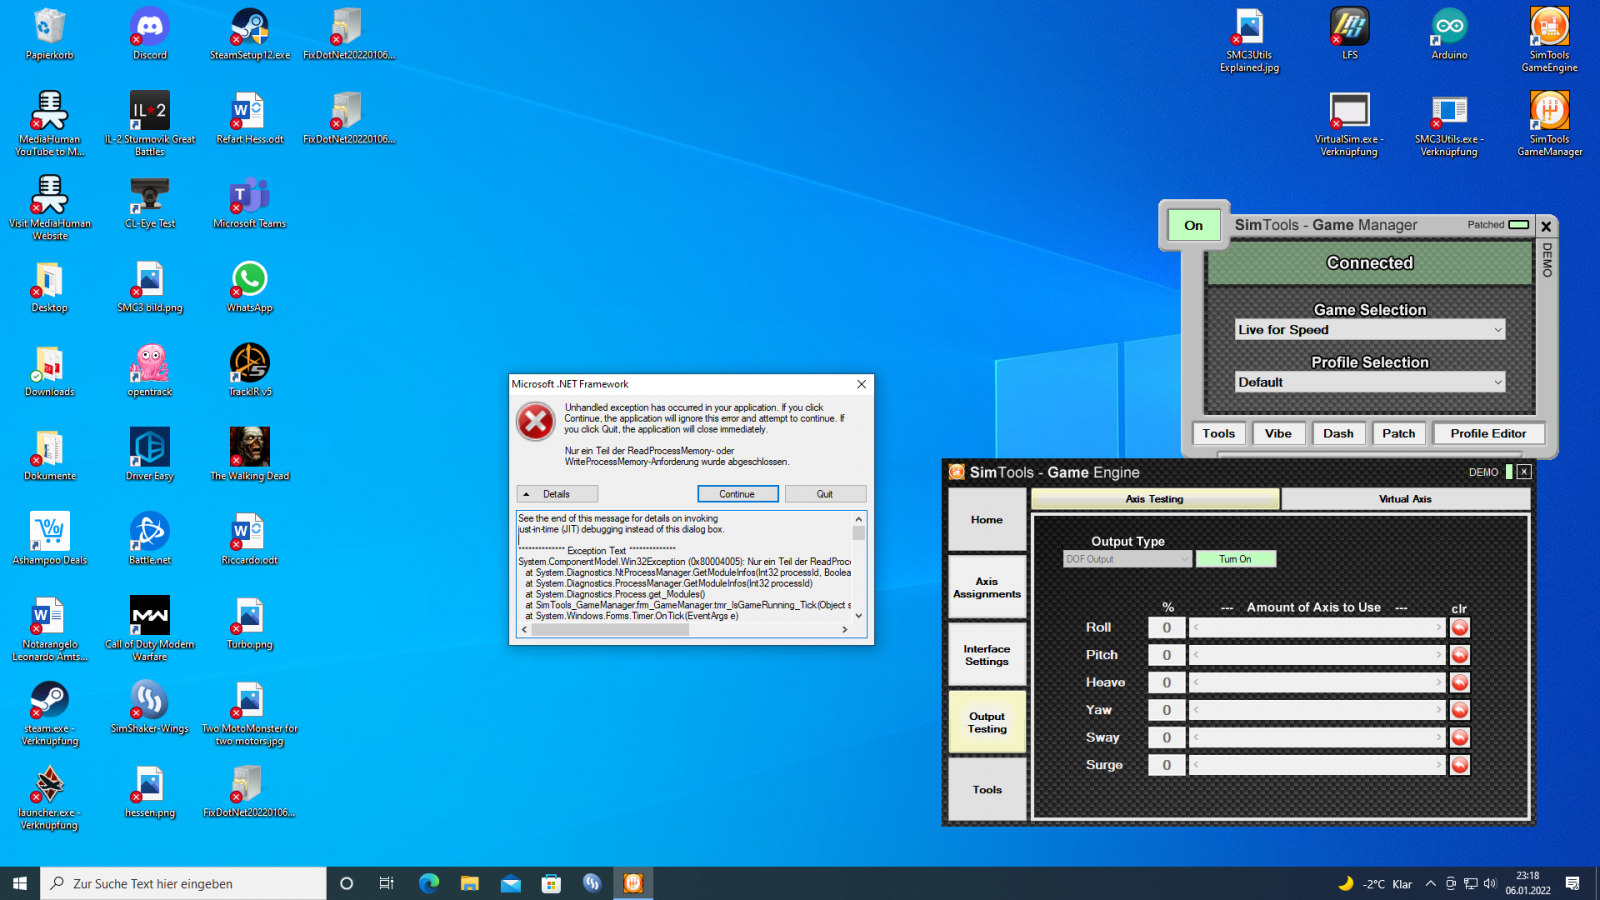Open the Tools section in Game Engine
Screen dimensions: 1600x900
click(x=987, y=790)
